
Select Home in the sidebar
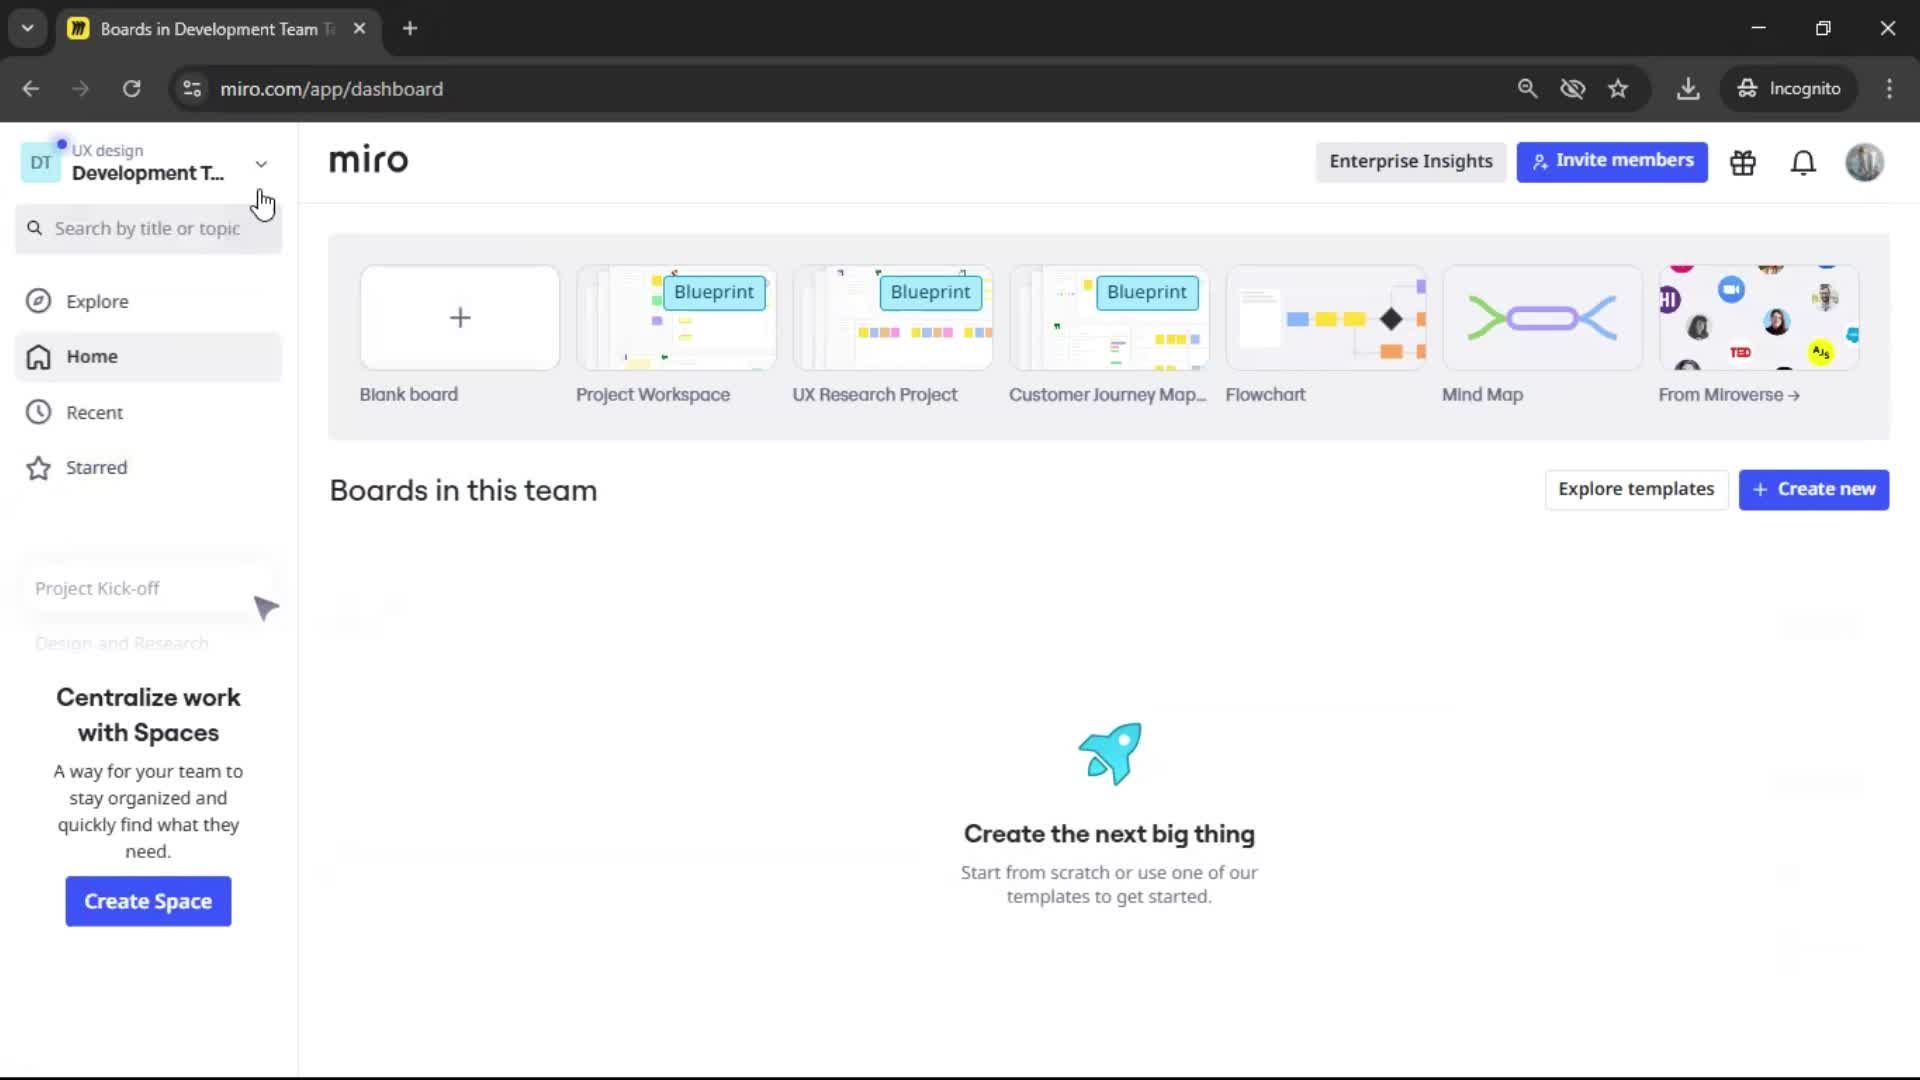(x=148, y=357)
